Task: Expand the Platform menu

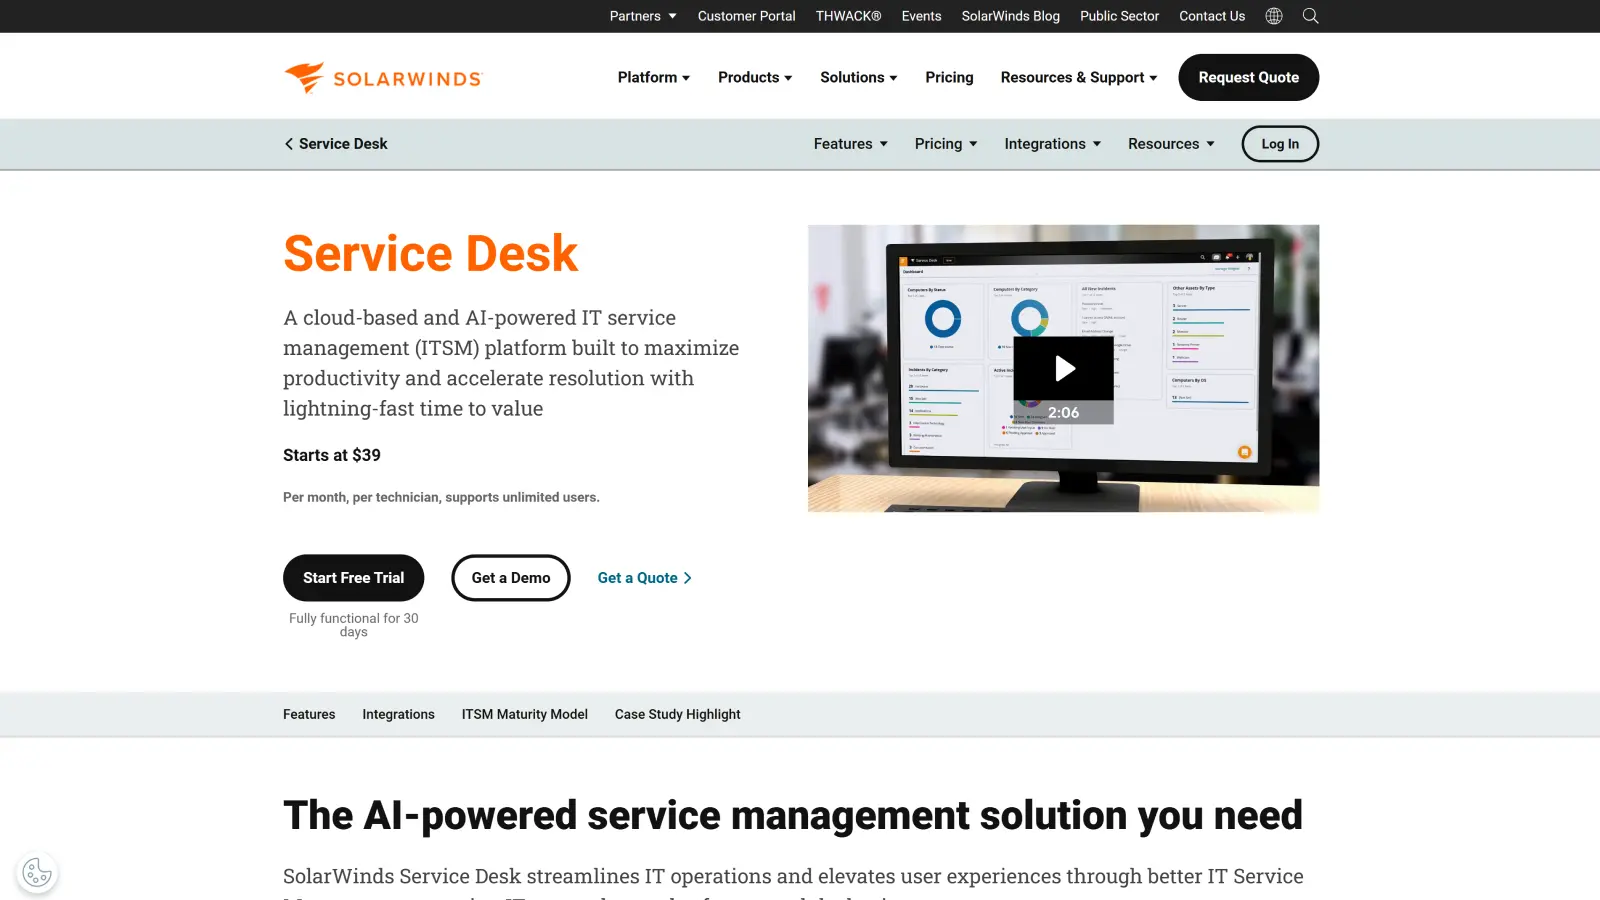Action: click(654, 77)
